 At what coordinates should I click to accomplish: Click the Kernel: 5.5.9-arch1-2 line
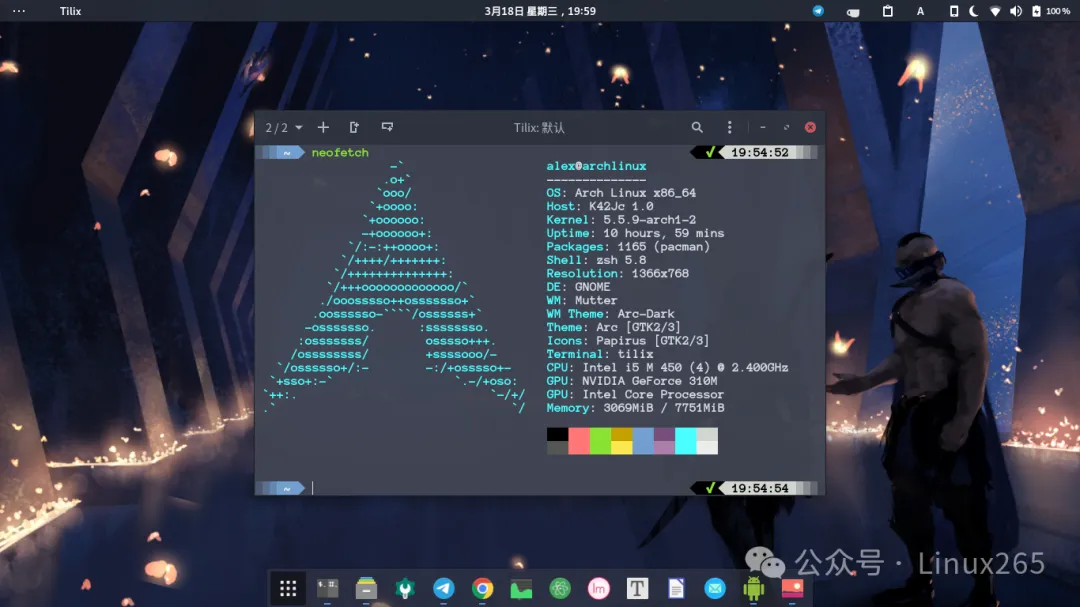click(621, 220)
